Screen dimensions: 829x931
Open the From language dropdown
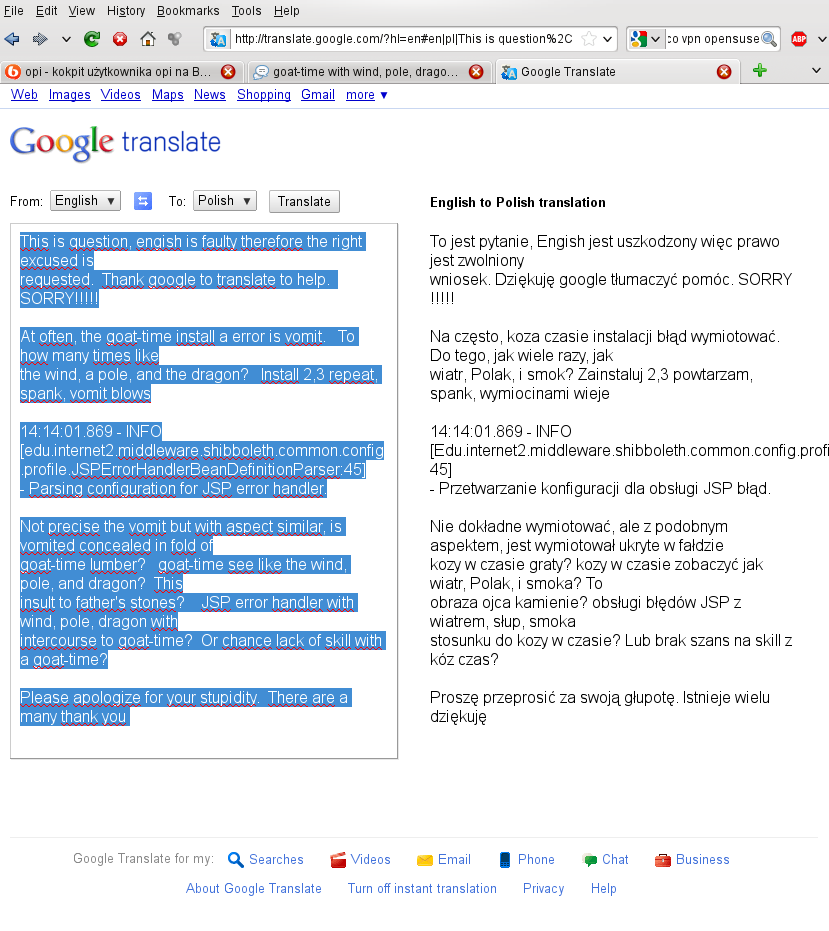85,201
